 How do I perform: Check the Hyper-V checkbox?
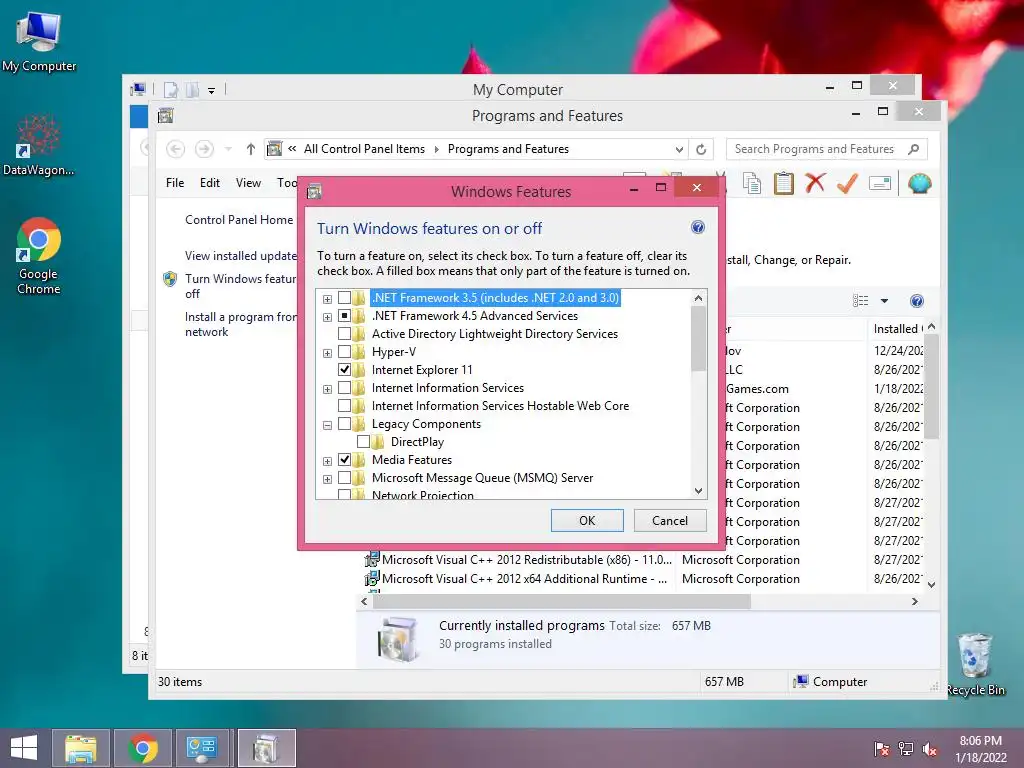coord(344,352)
